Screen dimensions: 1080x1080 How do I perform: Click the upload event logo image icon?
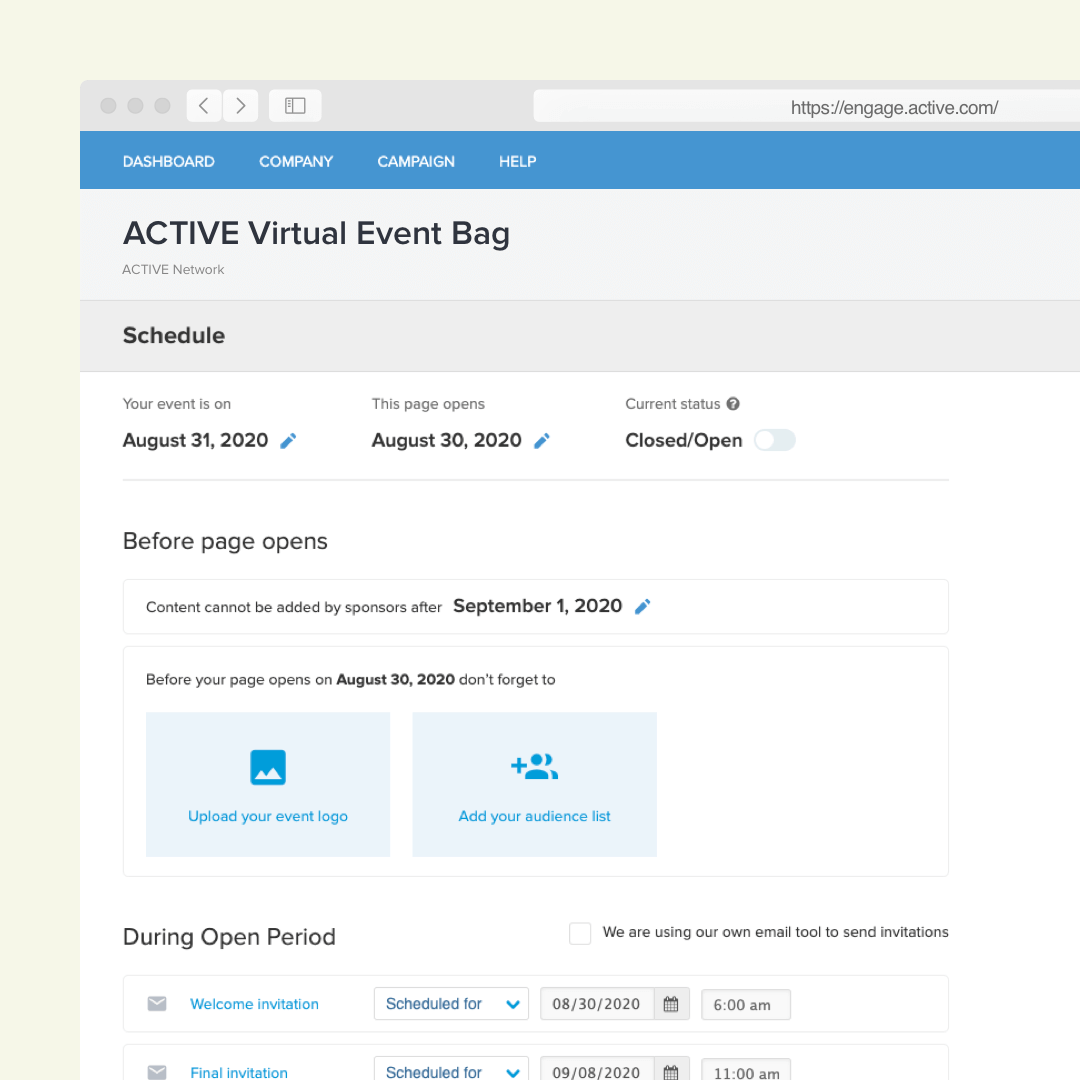[x=267, y=768]
